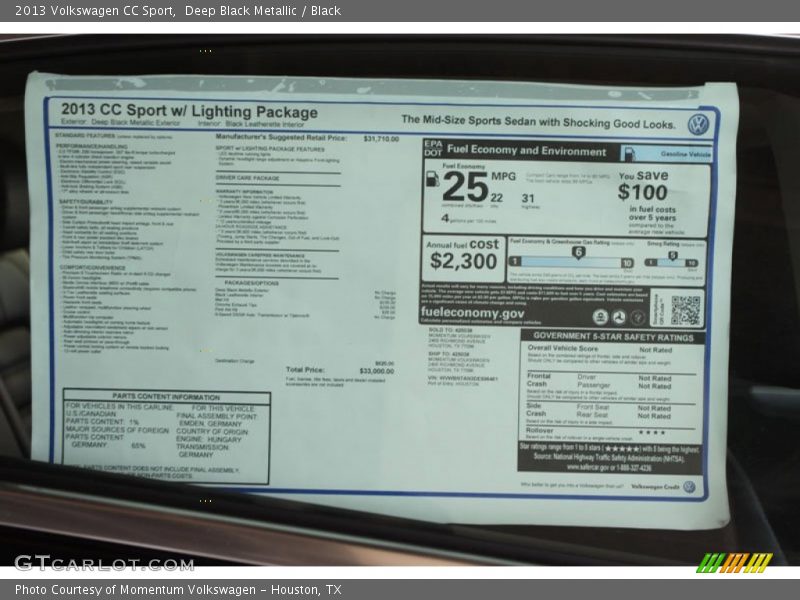Click the top caption "2013 Volkswagen CC Sport, Deep Black Metallic / Black"
Screen dimensions: 800x600
(178, 11)
